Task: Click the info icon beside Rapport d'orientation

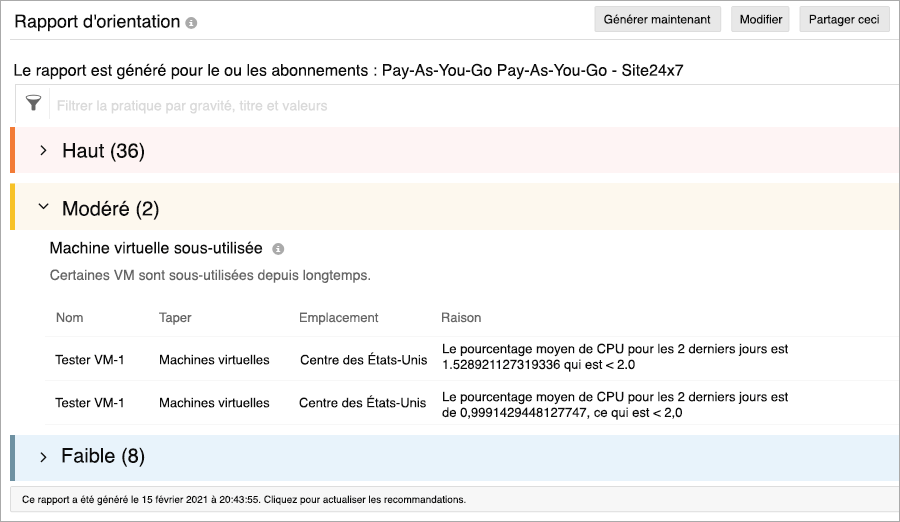Action: (192, 22)
